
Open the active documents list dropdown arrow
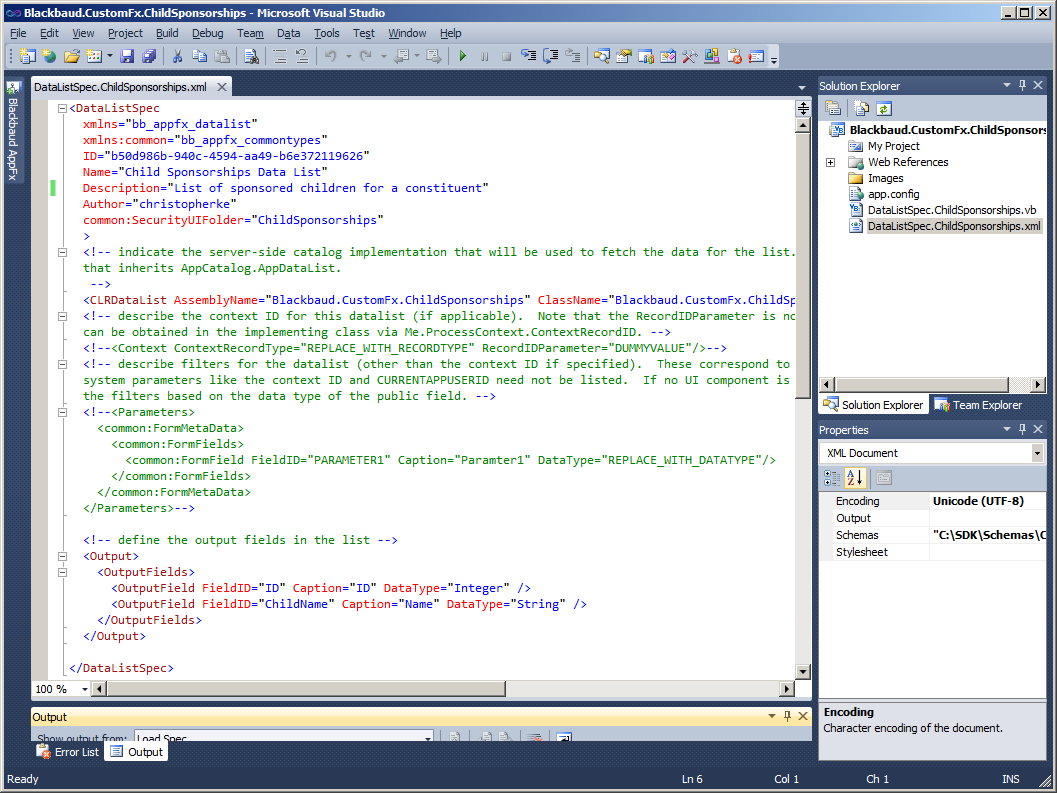(x=802, y=87)
